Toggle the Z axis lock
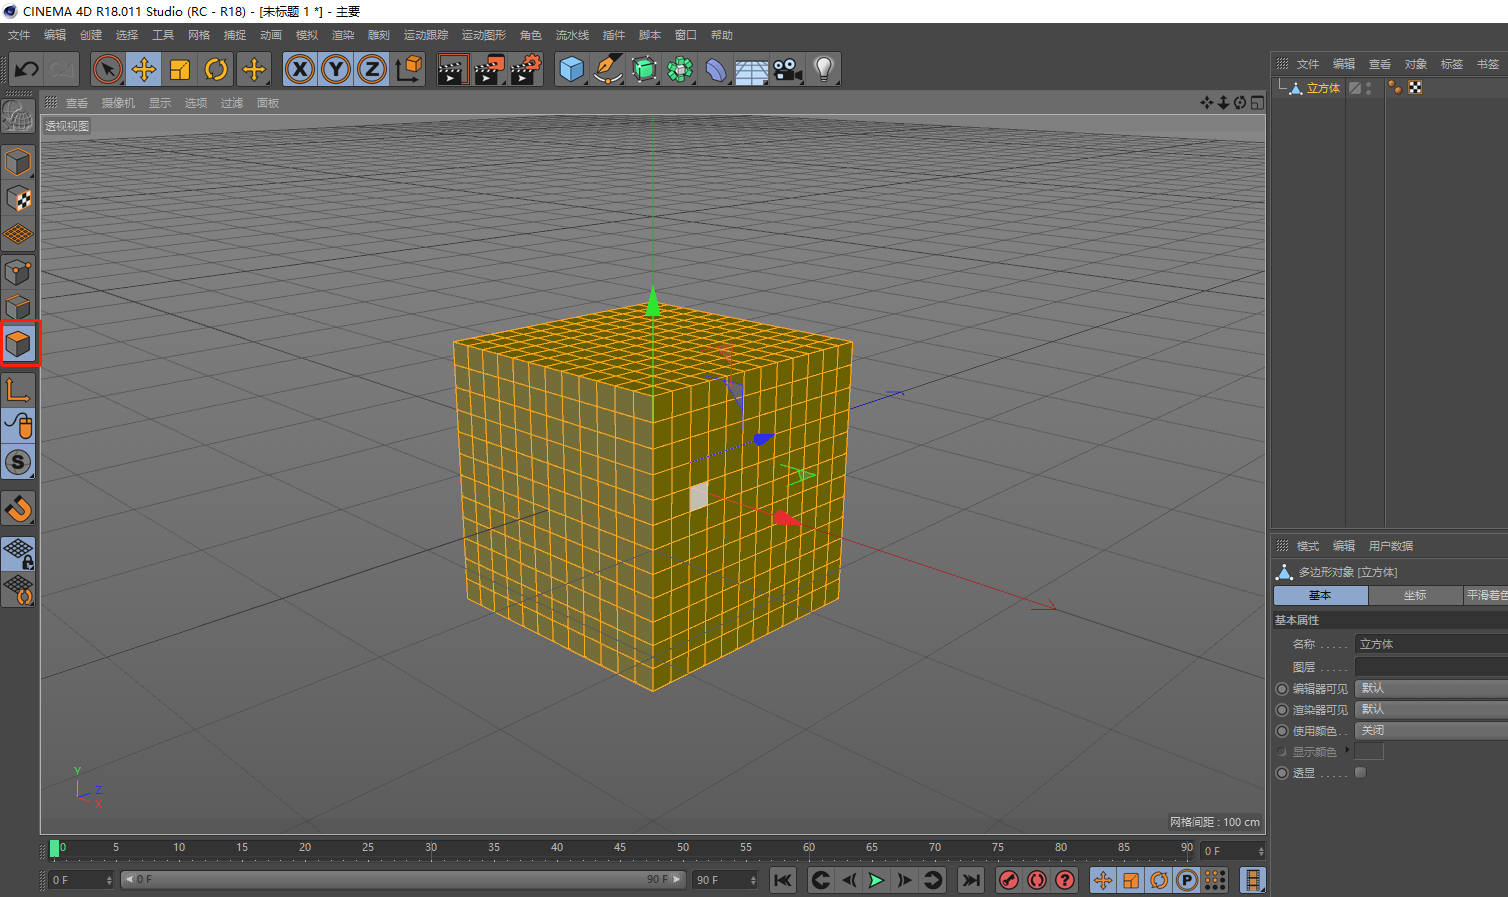Viewport: 1508px width, 897px height. (x=372, y=69)
